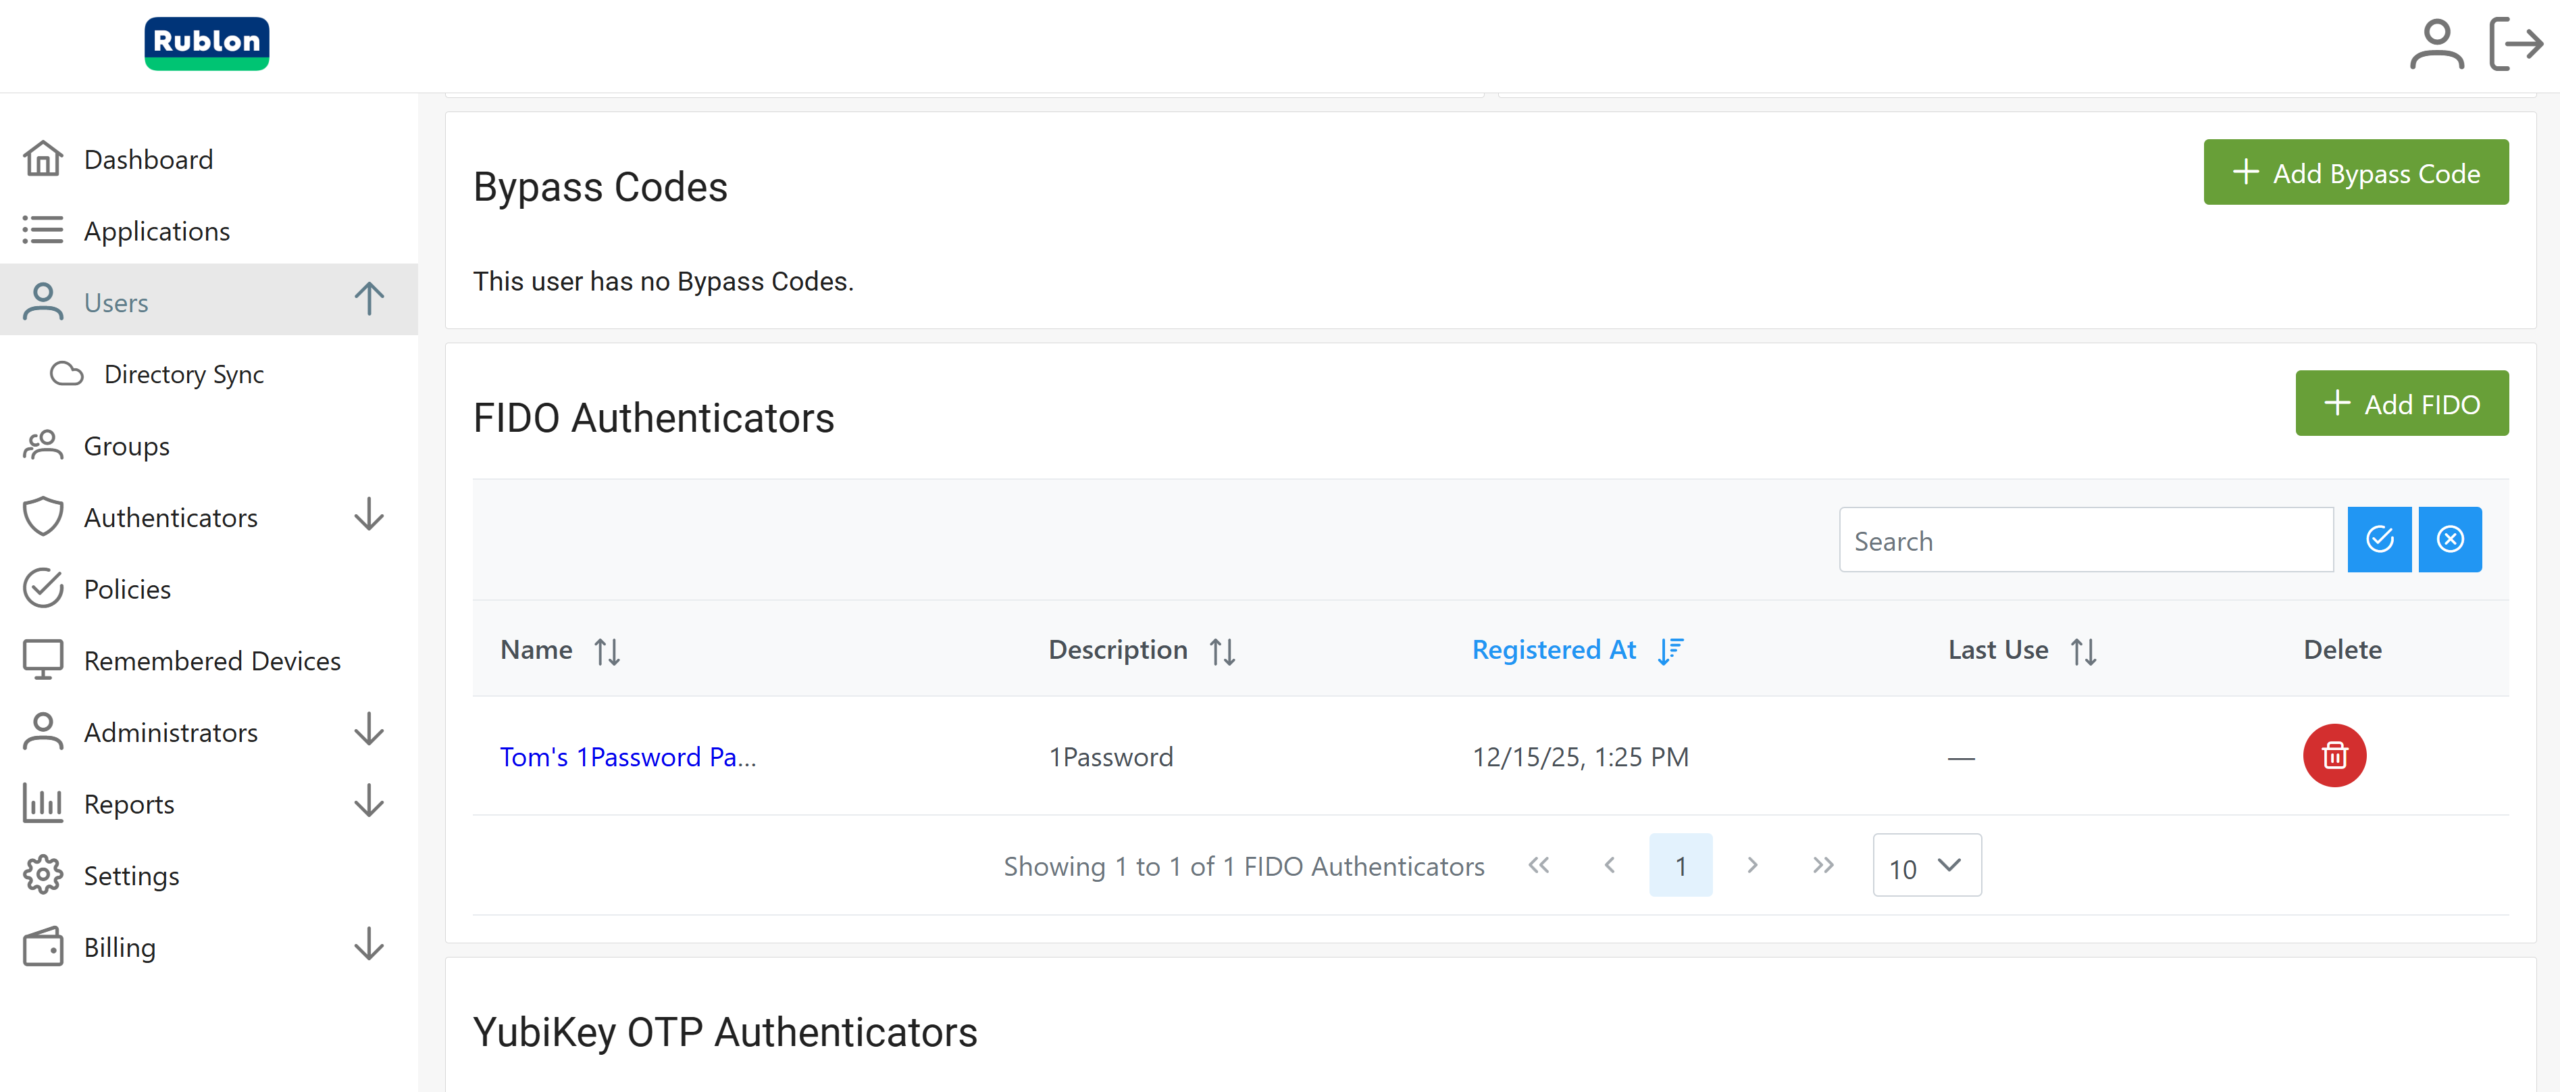Open Tom's 1Password passkey link
This screenshot has width=2560, height=1092.
[x=627, y=757]
